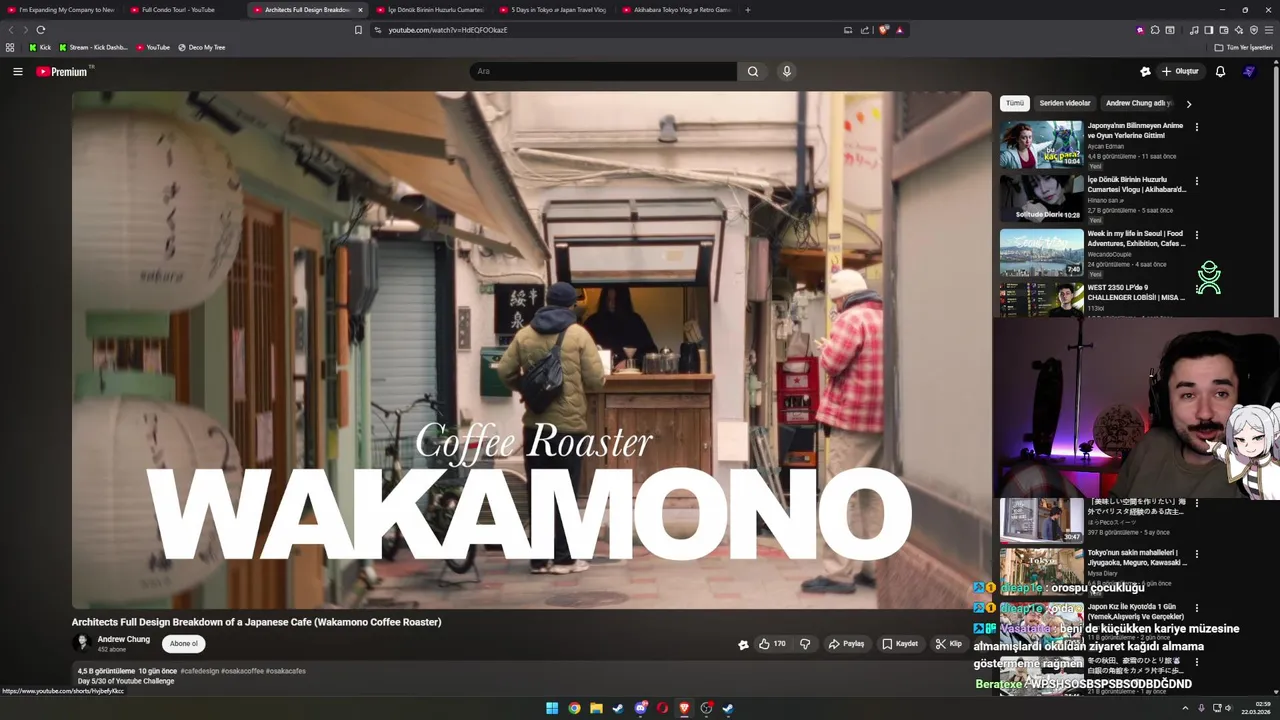Open the Brave Shields lion icon
The width and height of the screenshot is (1280, 720).
[883, 30]
